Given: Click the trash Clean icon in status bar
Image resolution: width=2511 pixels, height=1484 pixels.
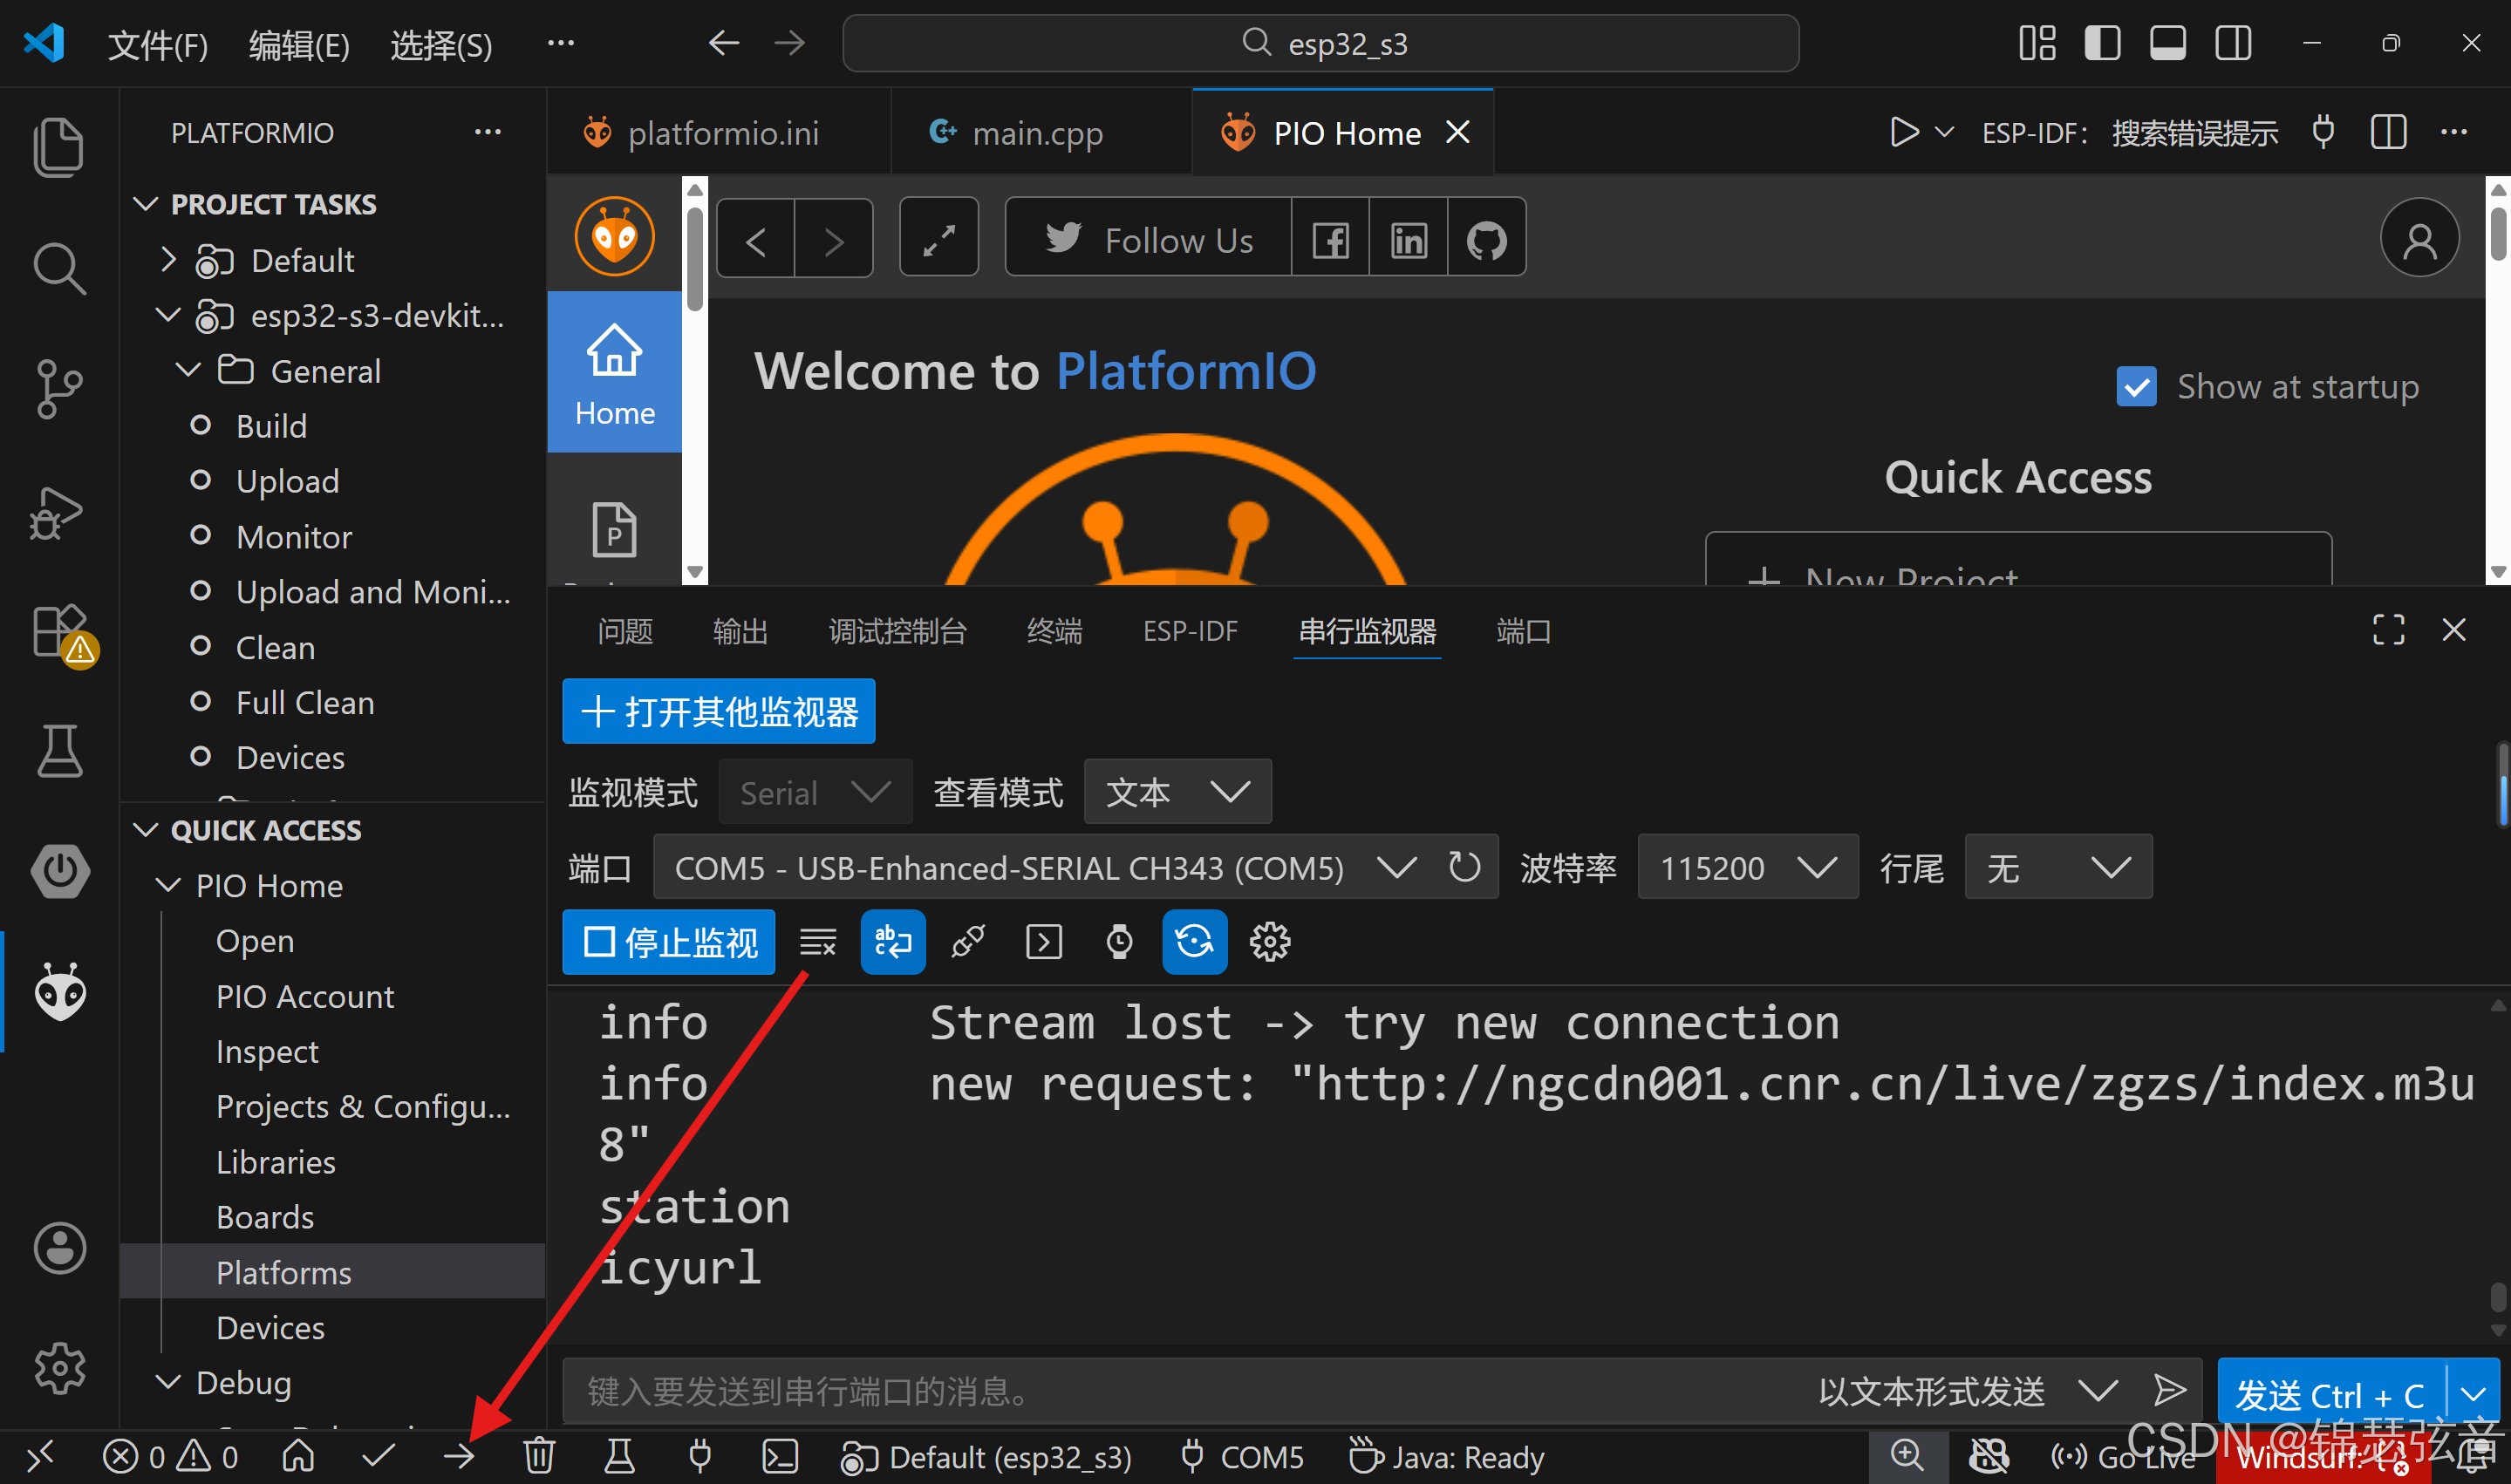Looking at the screenshot, I should tap(539, 1456).
